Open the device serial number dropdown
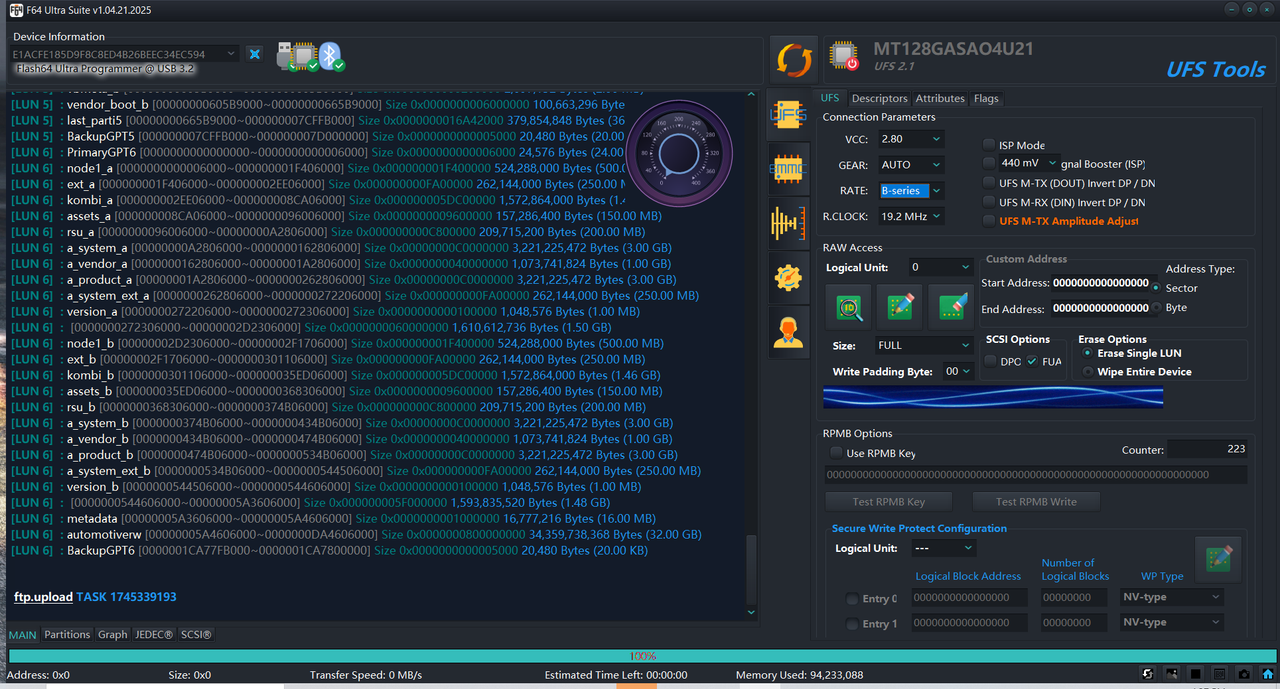Screen dimensions: 1280x689 coord(124,54)
